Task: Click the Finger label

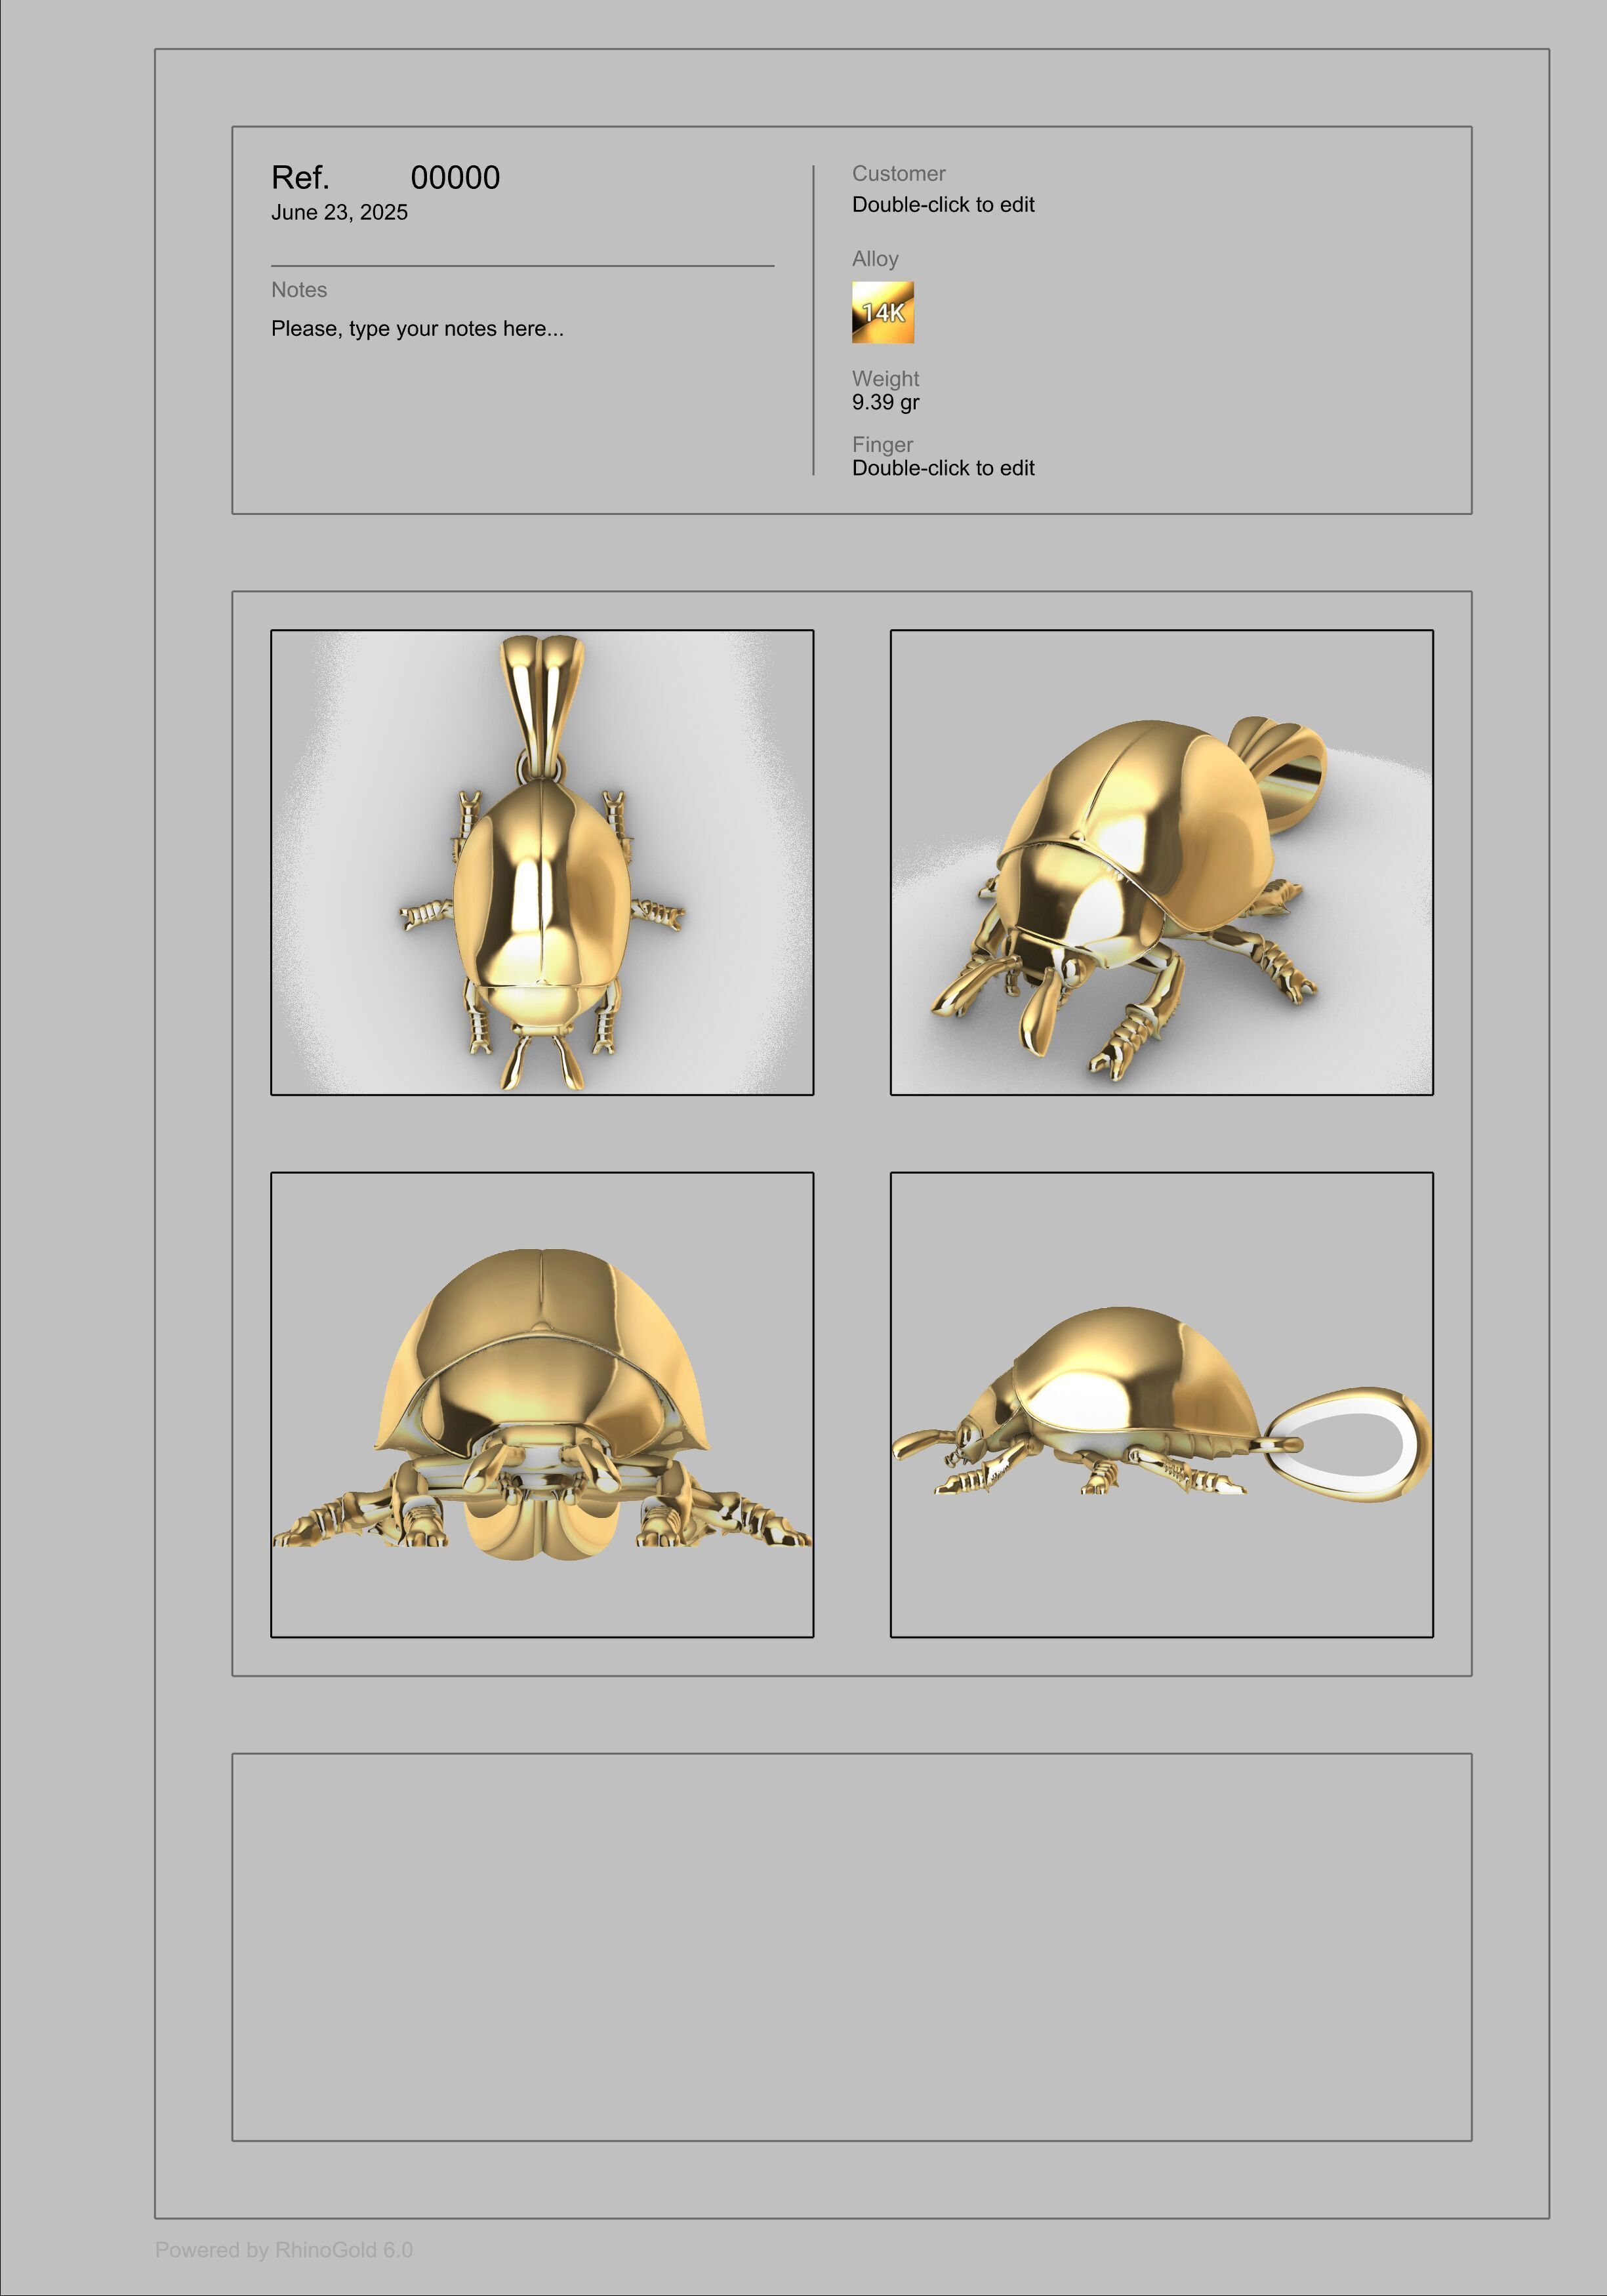Action: coord(882,445)
